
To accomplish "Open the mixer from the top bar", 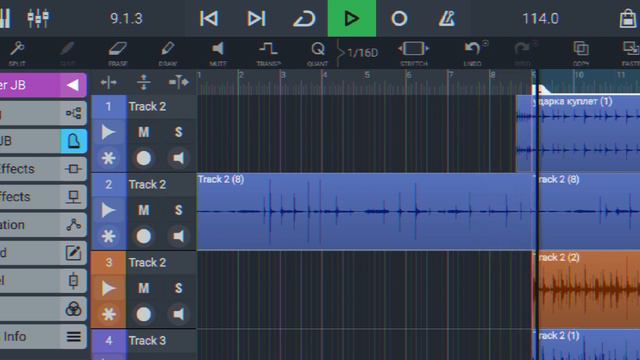I will point(38,18).
